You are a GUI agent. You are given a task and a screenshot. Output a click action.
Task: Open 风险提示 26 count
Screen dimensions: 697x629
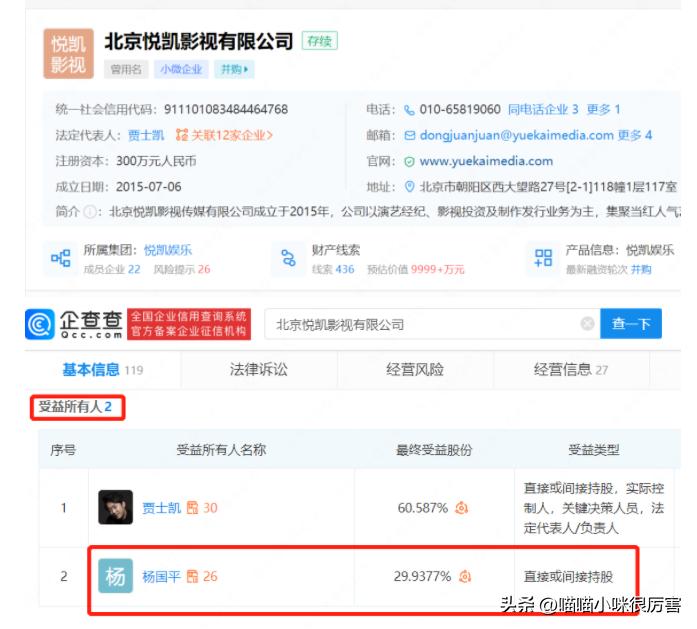pyautogui.click(x=182, y=269)
